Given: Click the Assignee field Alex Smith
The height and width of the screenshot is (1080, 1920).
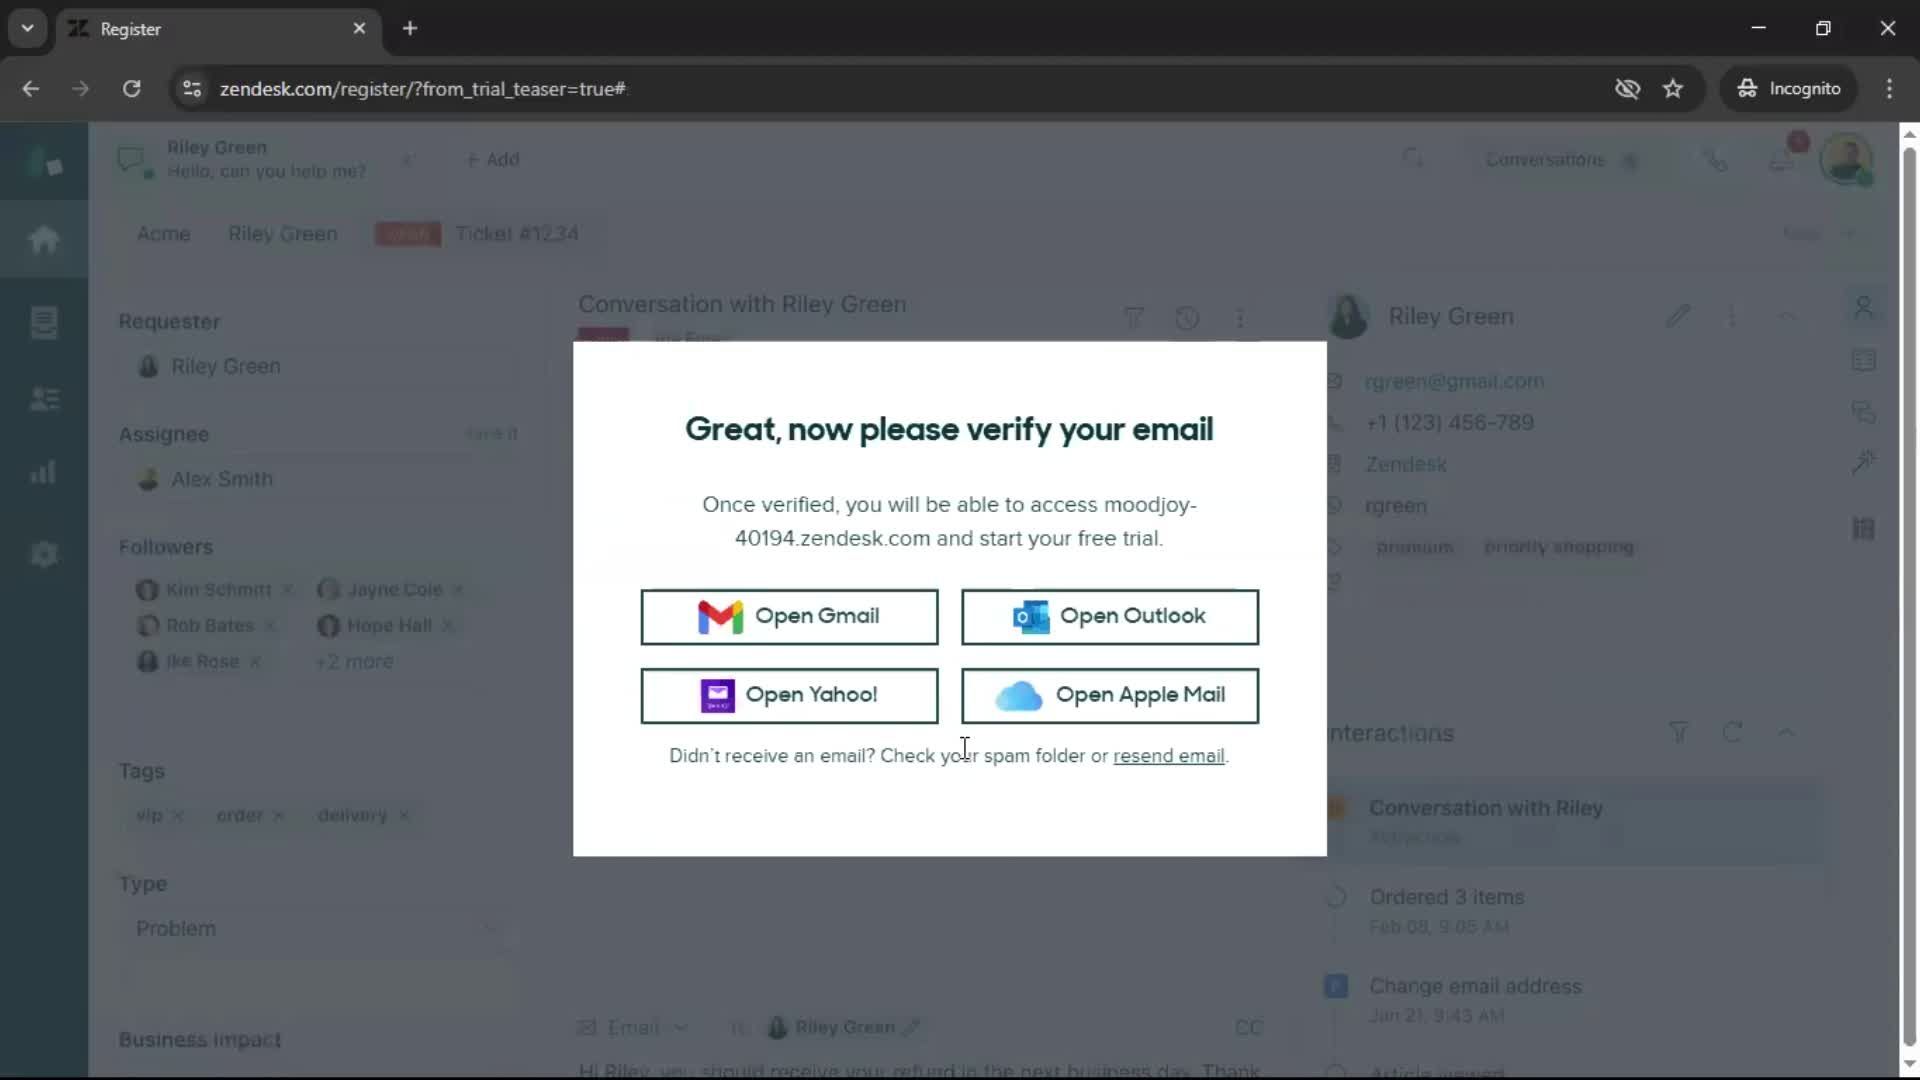Looking at the screenshot, I should click(318, 480).
